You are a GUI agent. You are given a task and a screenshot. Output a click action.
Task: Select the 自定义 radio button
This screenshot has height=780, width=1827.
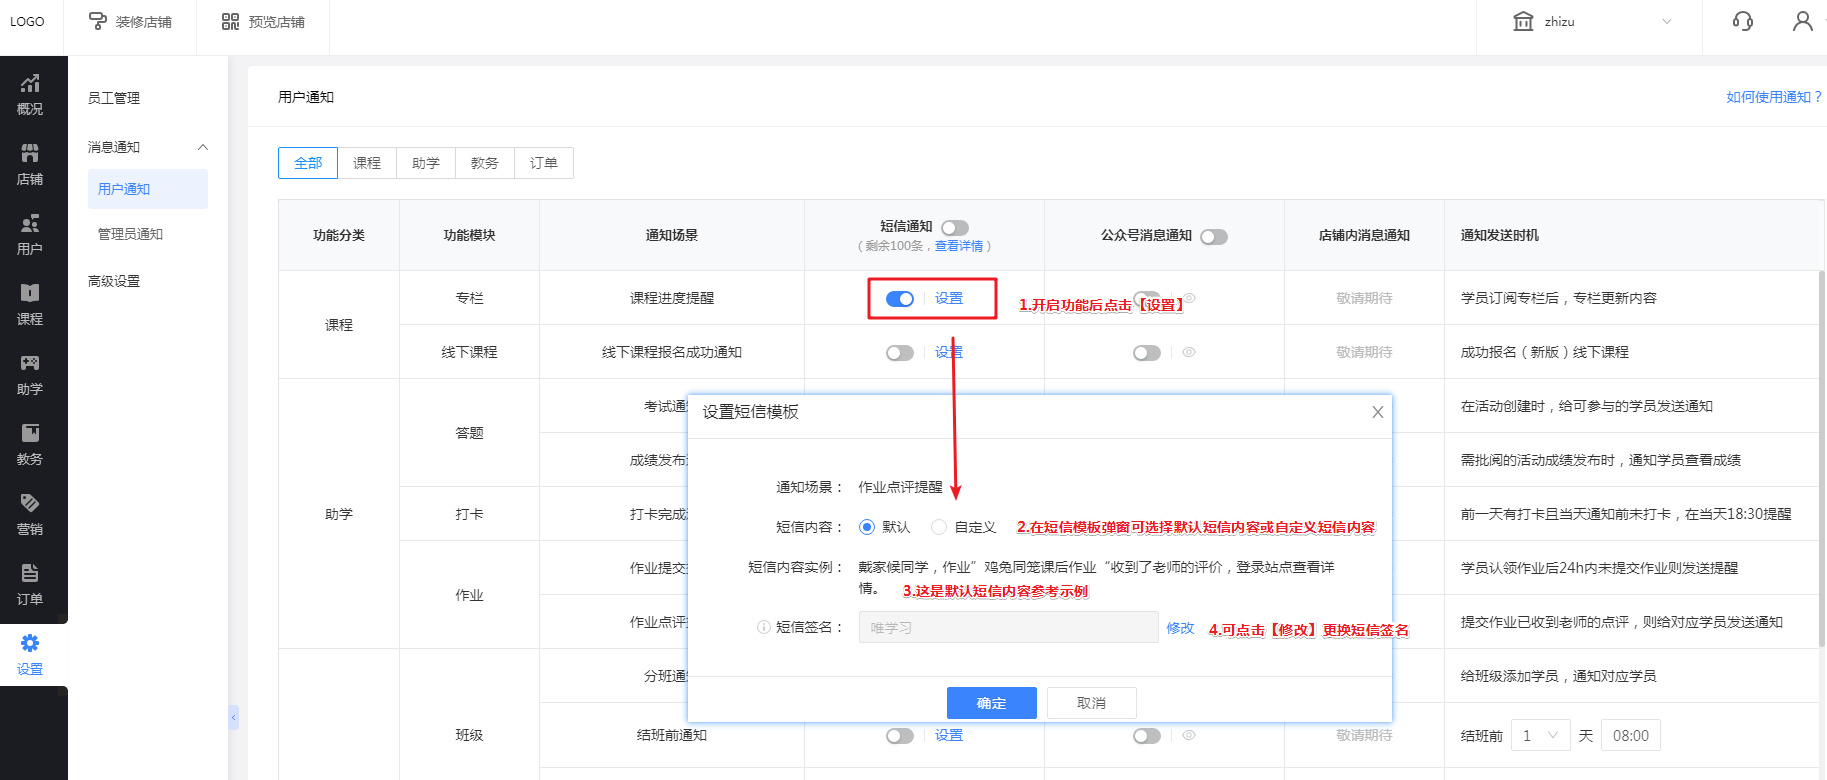939,527
